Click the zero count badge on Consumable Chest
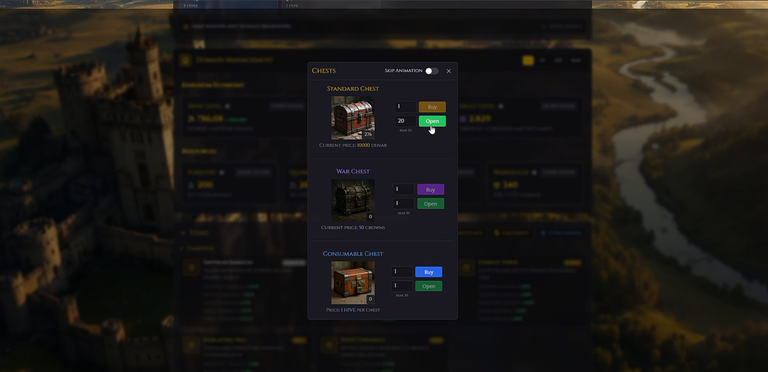Image resolution: width=768 pixels, height=372 pixels. pos(370,299)
